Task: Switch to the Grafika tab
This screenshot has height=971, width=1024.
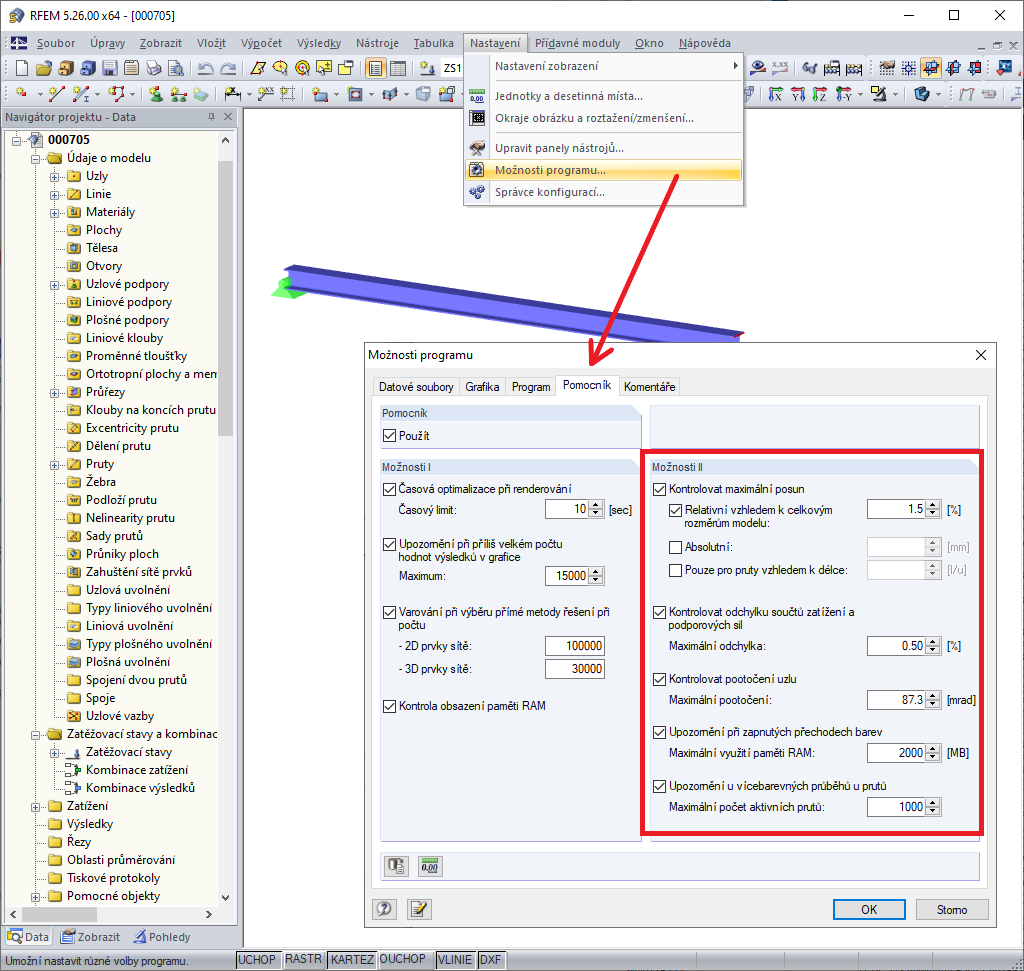Action: click(482, 387)
